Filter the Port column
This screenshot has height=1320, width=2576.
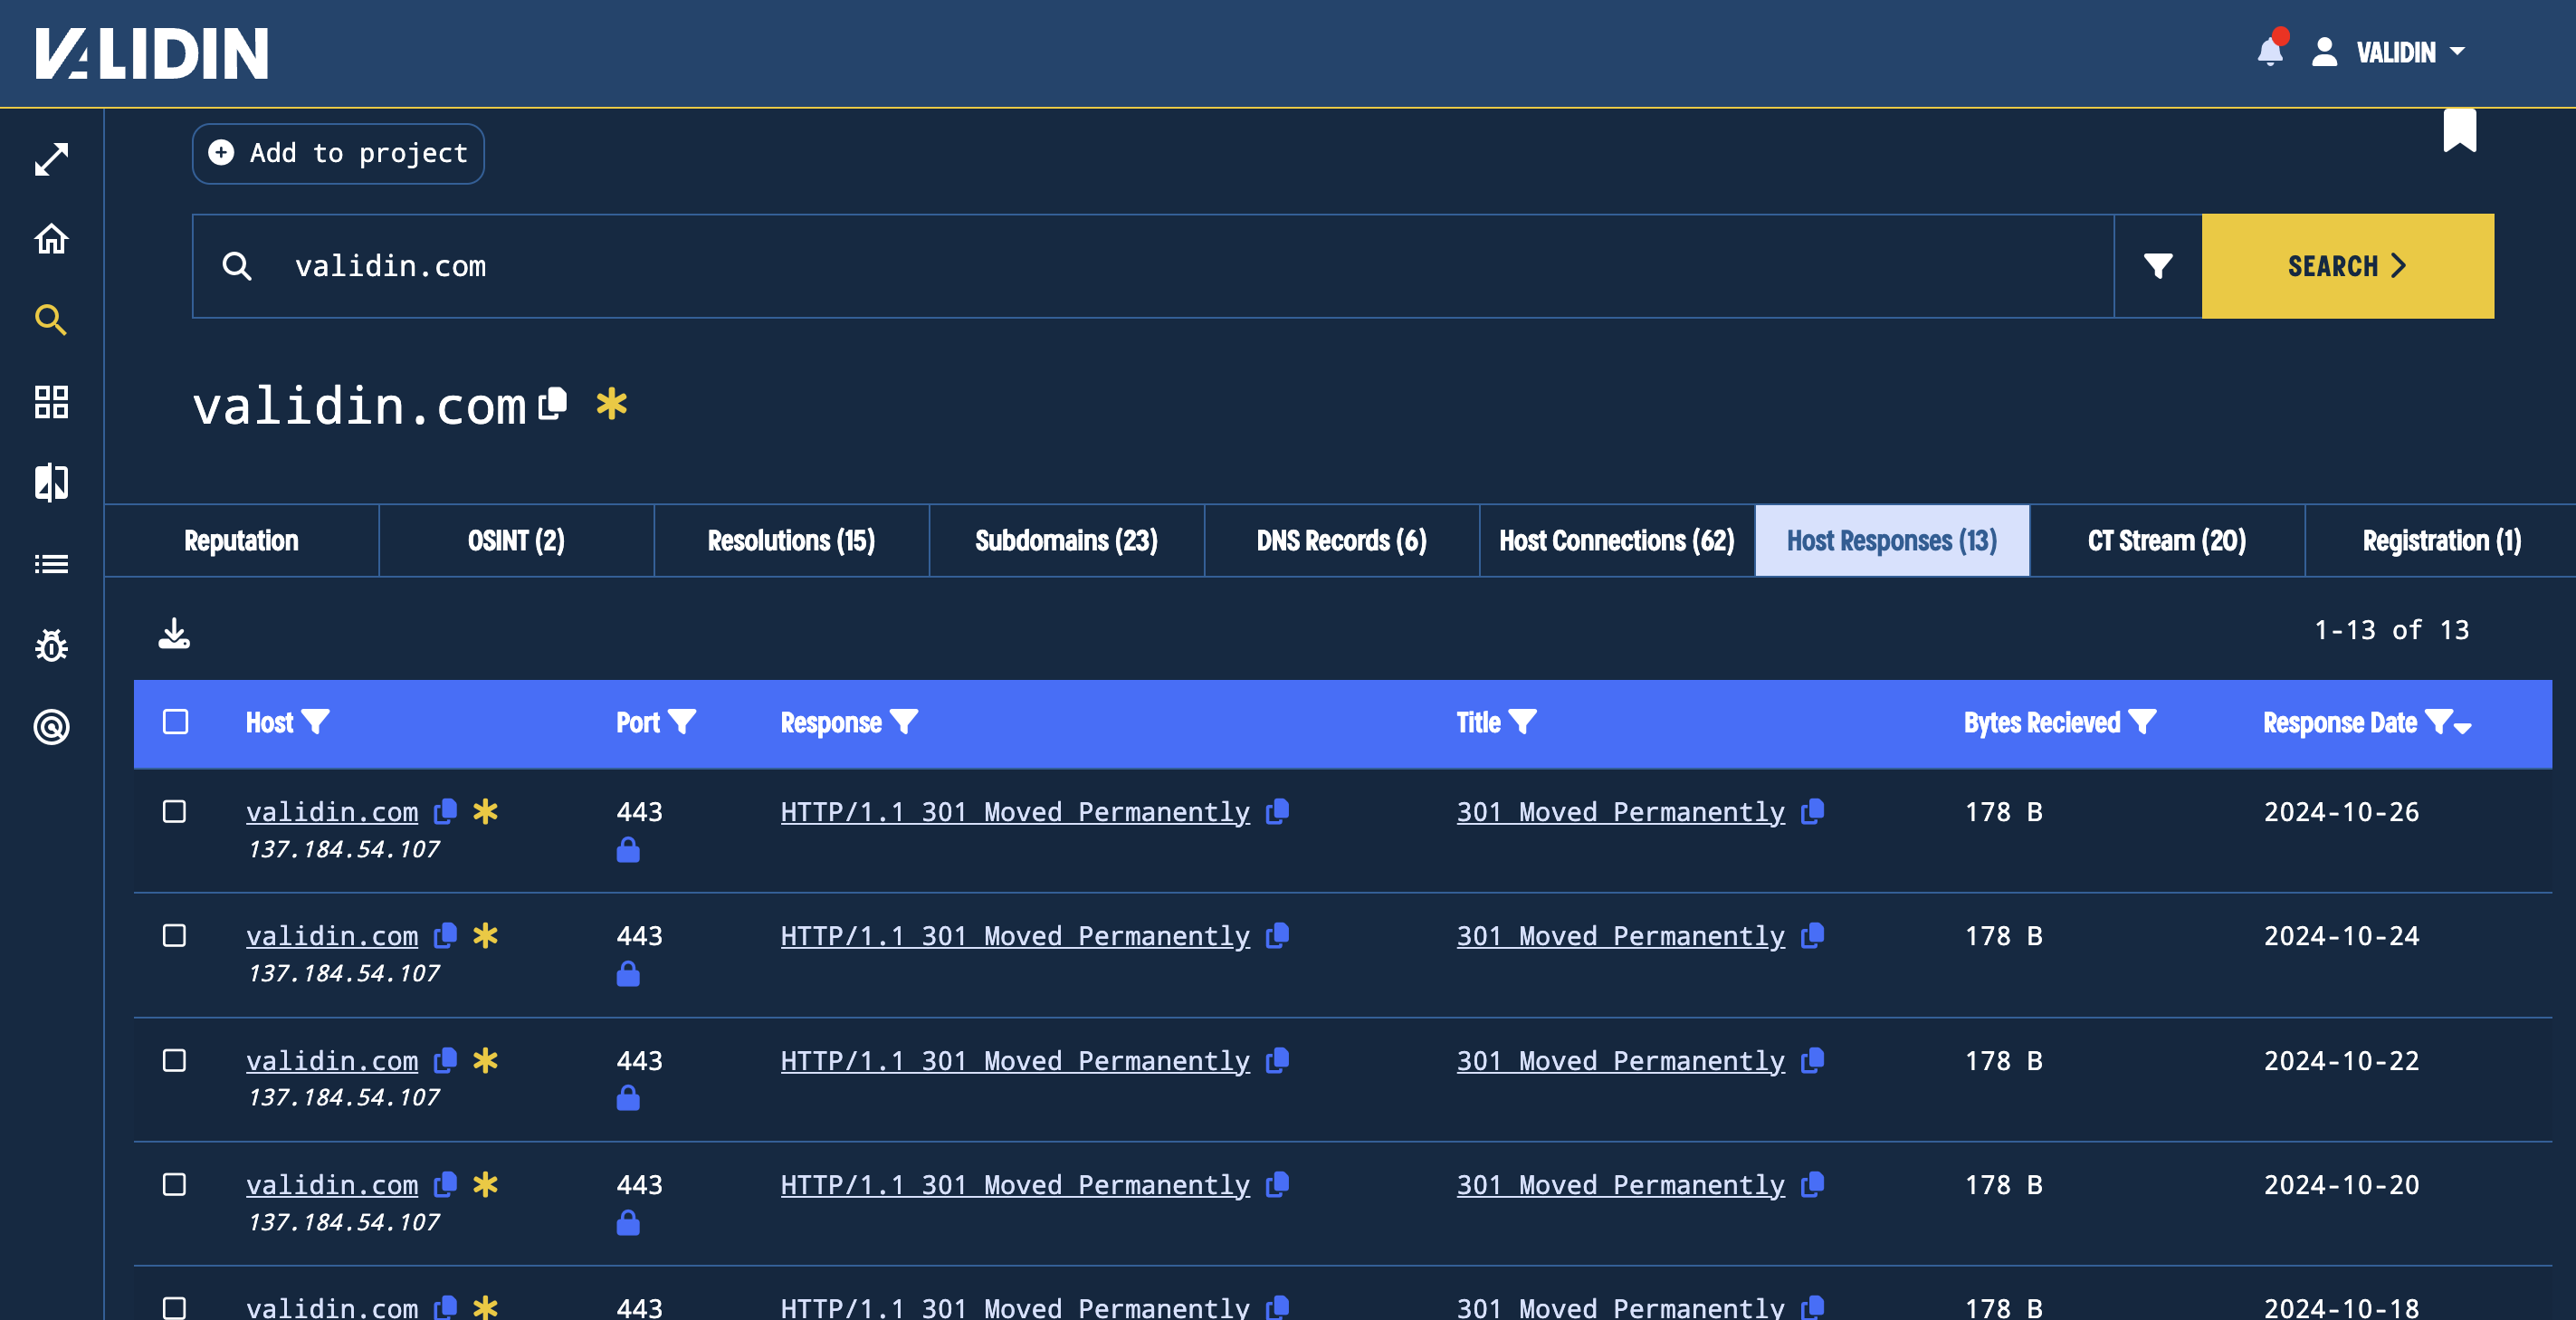[x=682, y=722]
